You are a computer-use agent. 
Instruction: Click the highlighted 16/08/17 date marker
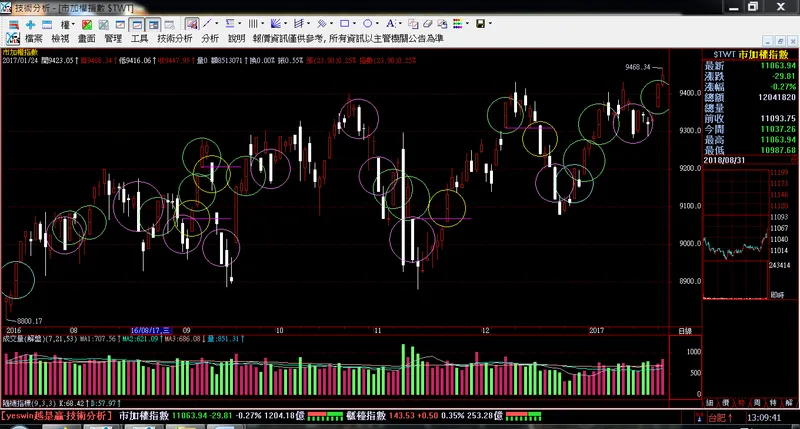[x=151, y=331]
